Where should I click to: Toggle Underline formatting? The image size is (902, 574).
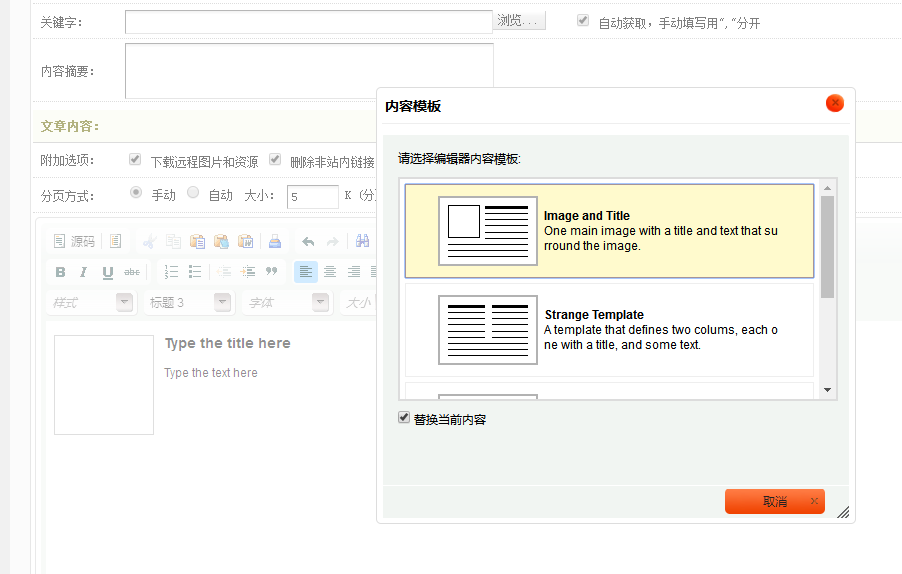(108, 272)
